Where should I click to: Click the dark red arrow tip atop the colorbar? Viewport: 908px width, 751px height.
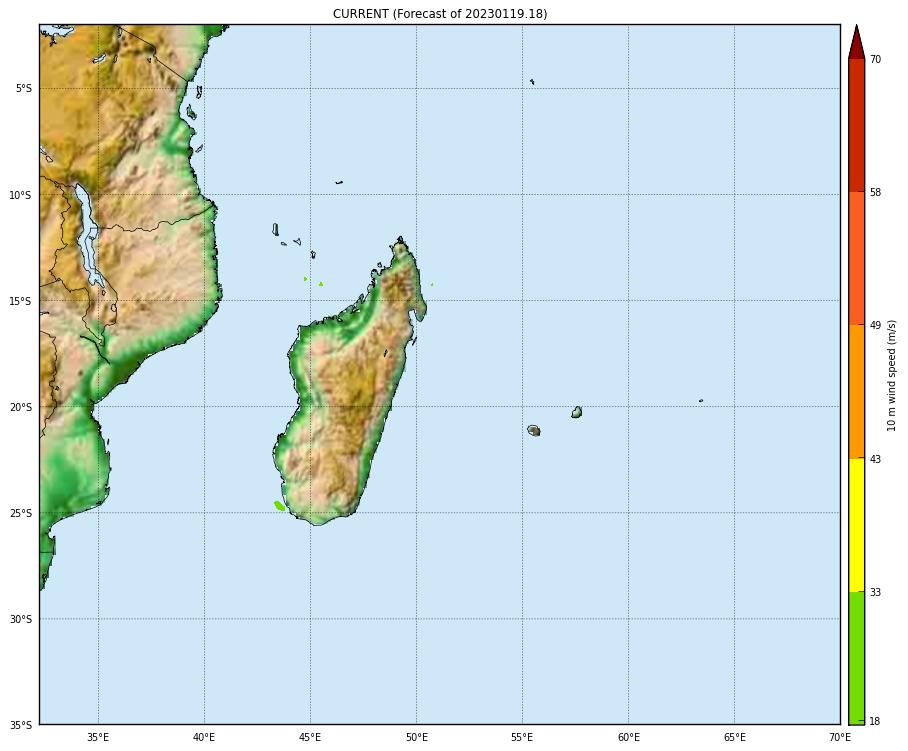(x=856, y=42)
